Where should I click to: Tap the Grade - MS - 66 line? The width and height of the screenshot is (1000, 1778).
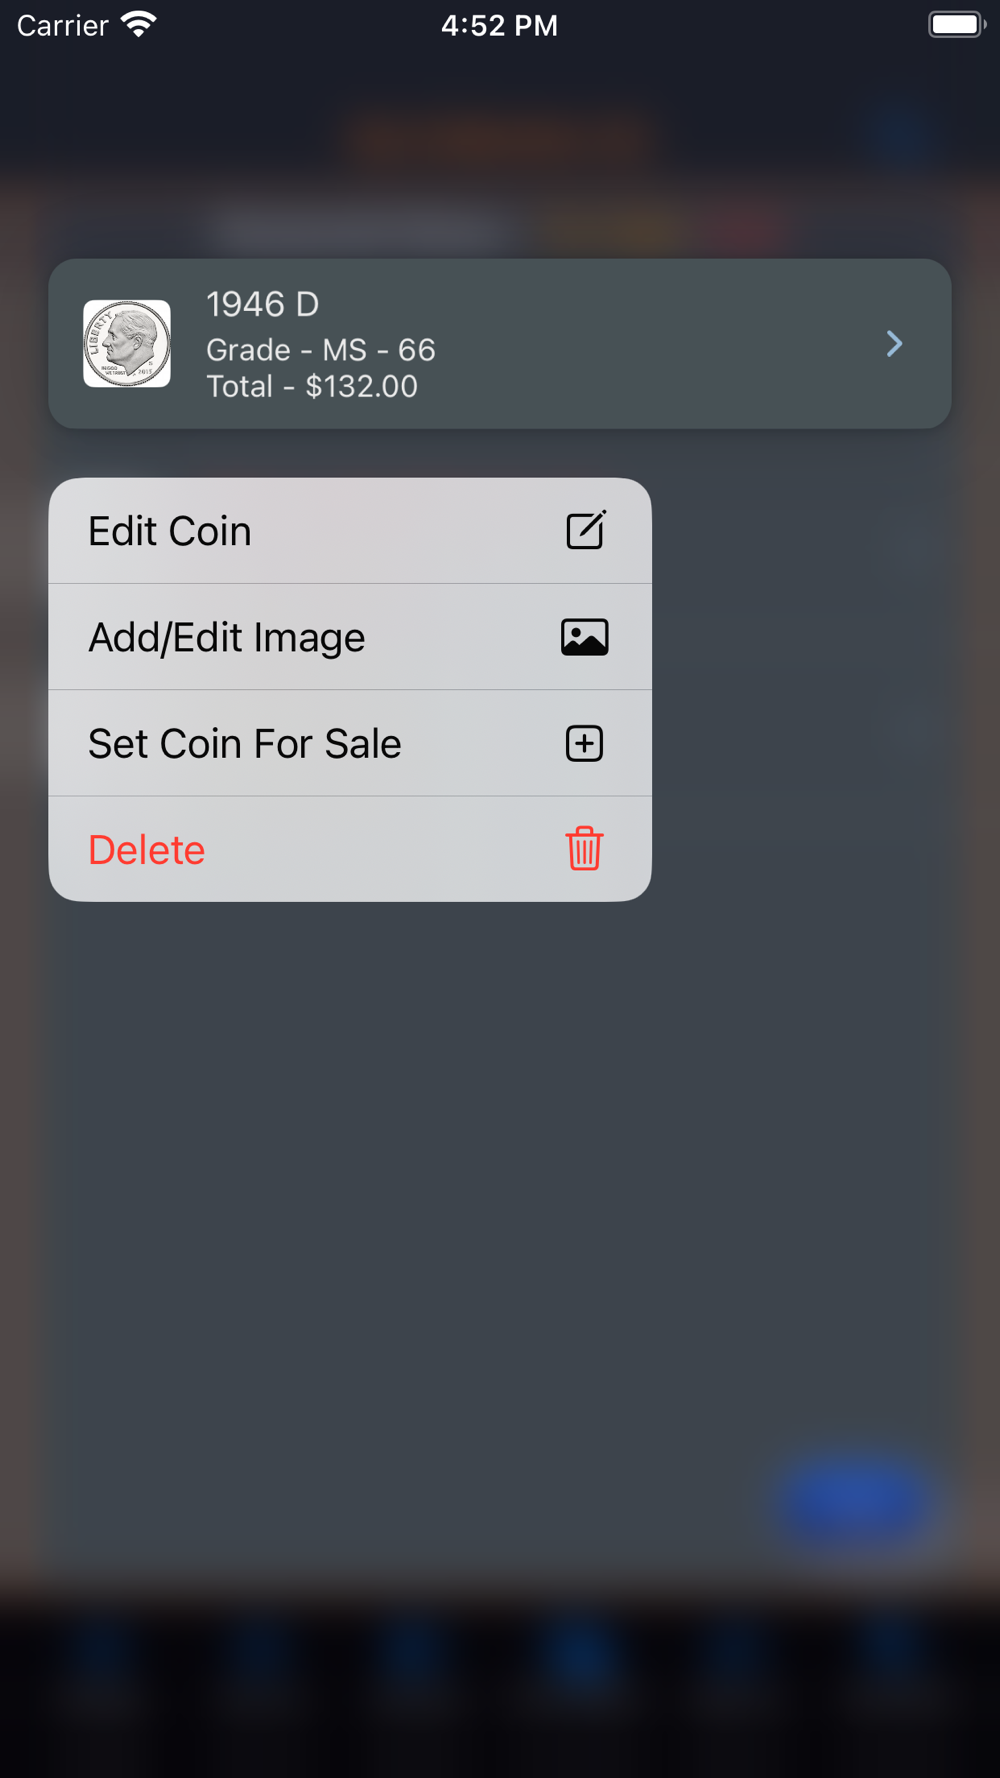point(321,350)
